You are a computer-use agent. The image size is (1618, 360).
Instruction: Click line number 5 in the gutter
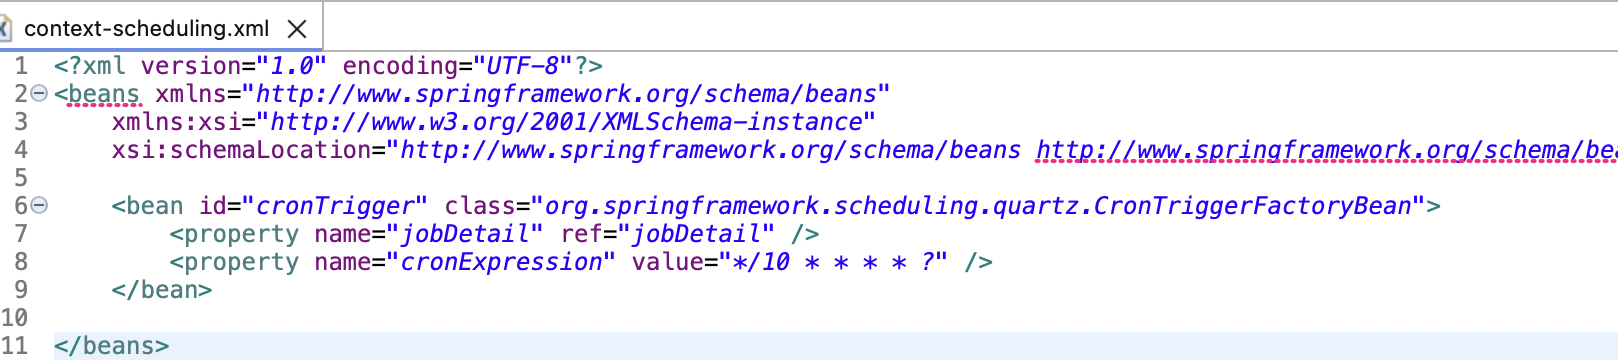pyautogui.click(x=21, y=178)
